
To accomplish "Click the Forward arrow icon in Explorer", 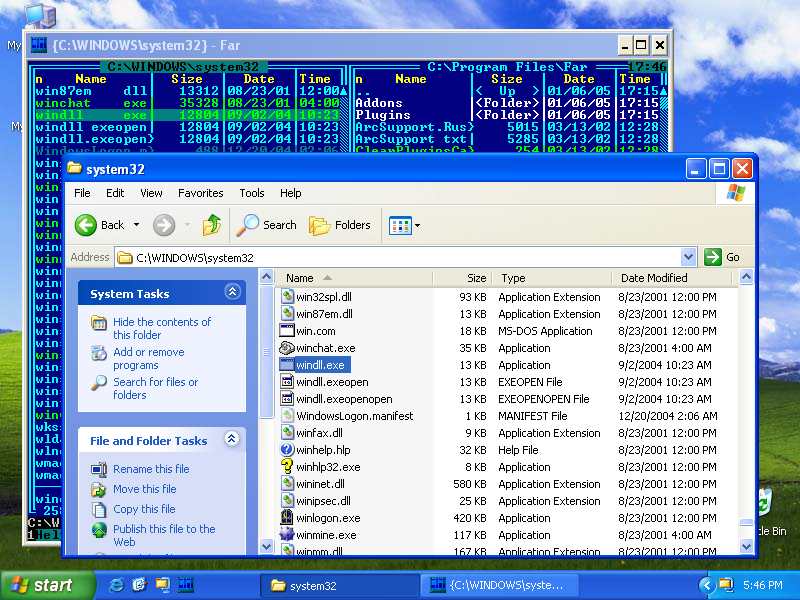I will pyautogui.click(x=164, y=225).
